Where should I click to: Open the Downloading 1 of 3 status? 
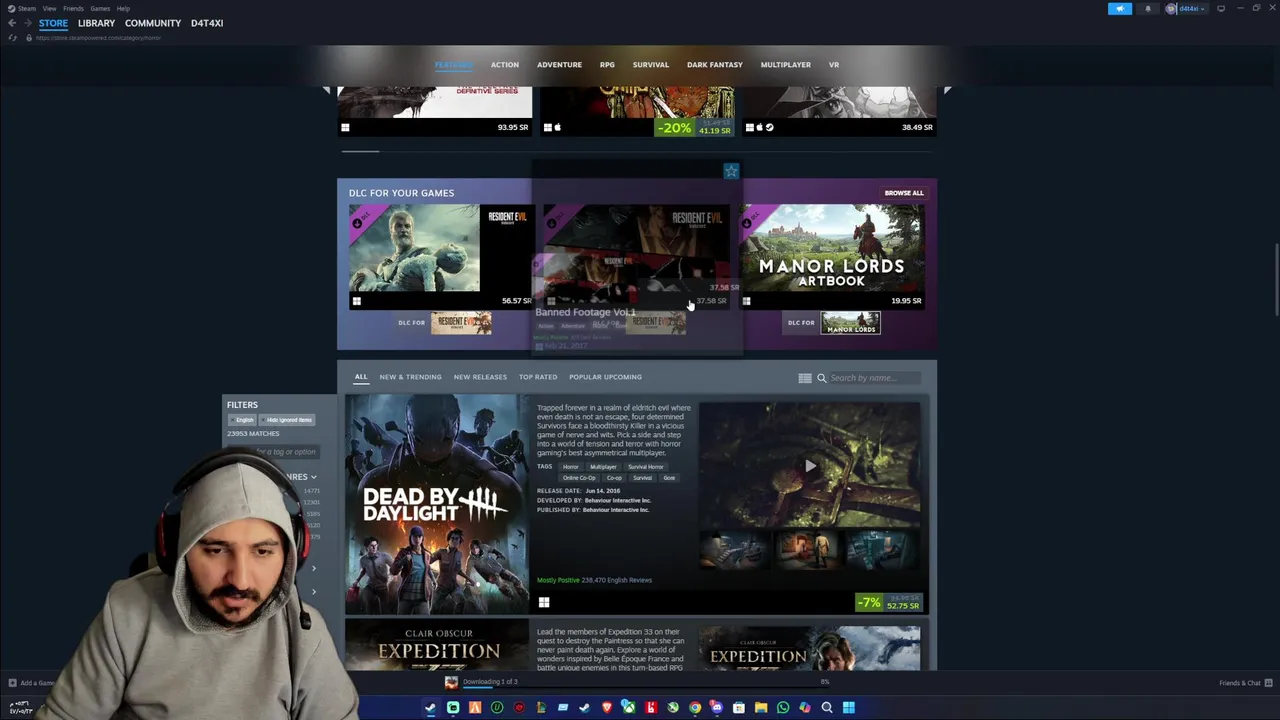coord(490,682)
